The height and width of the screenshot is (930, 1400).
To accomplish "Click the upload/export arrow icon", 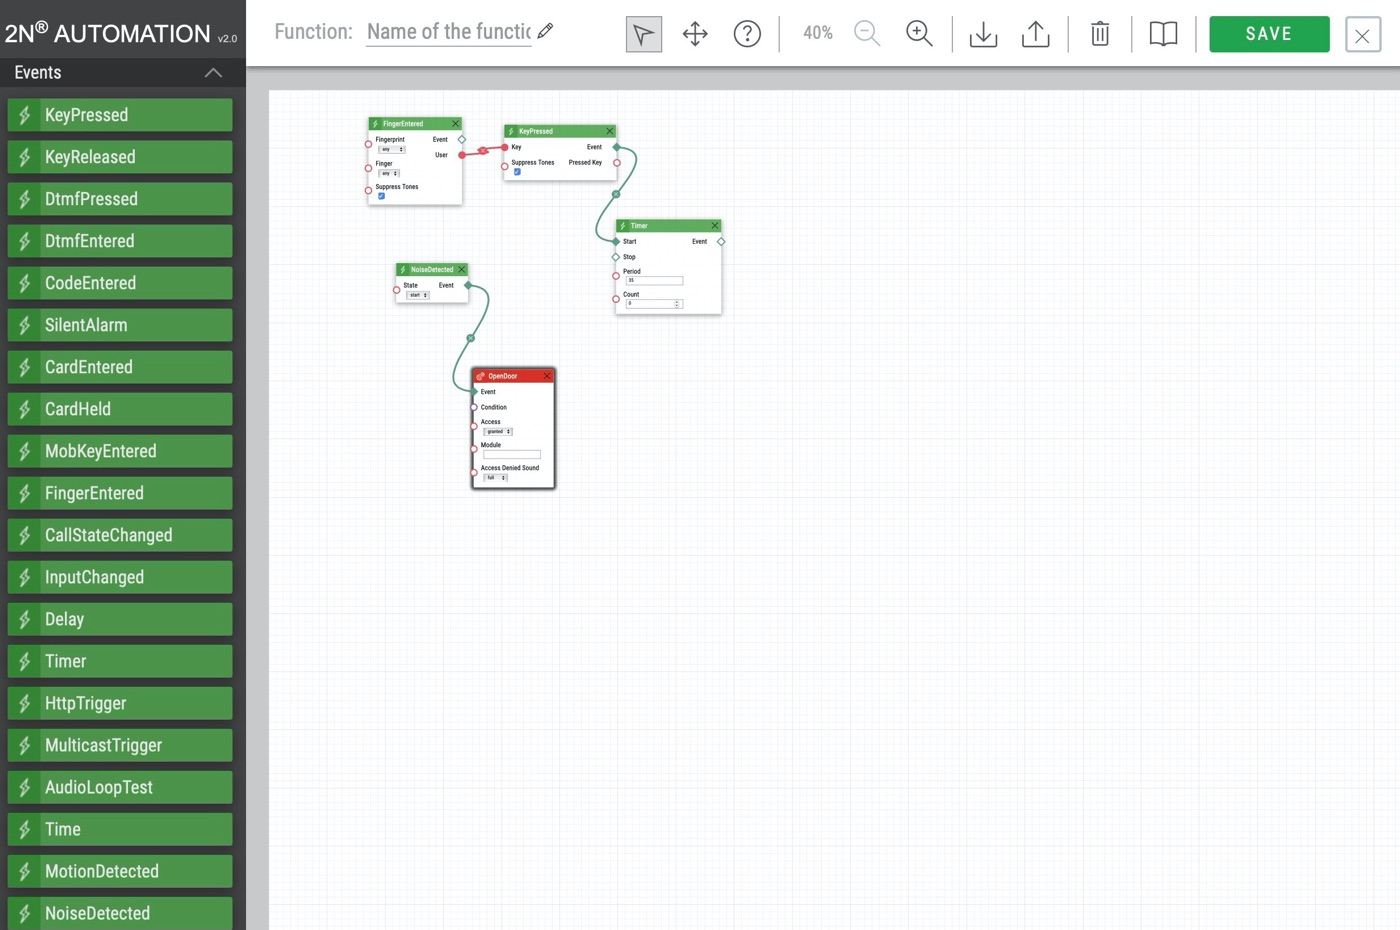I will click(1035, 34).
